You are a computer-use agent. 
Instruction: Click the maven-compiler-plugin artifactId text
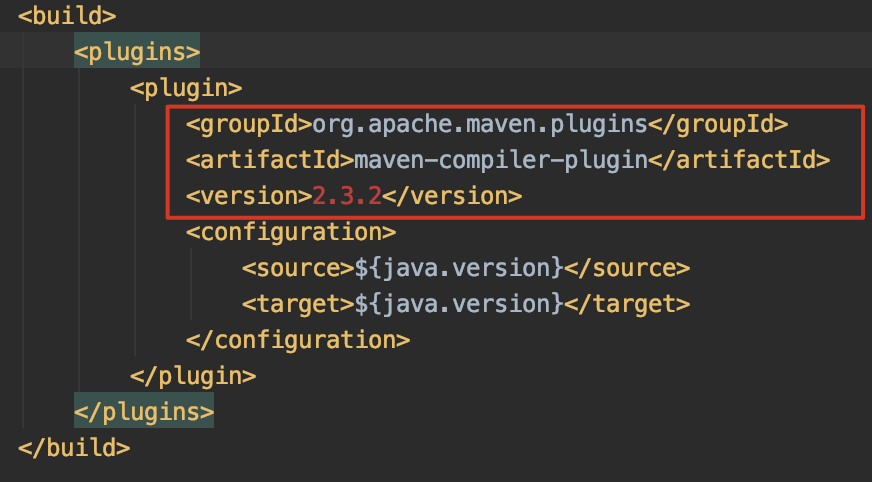click(501, 160)
